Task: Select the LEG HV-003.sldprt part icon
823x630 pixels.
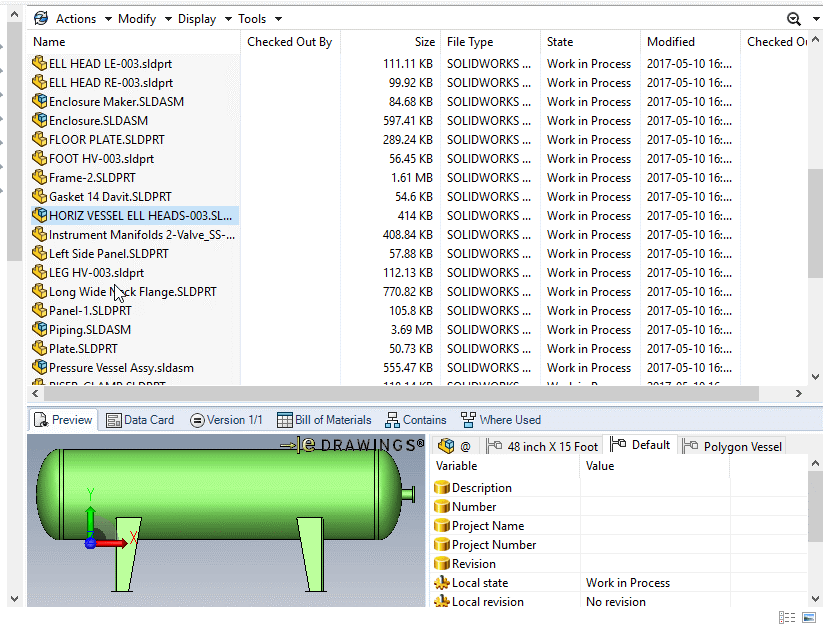Action: pos(39,272)
